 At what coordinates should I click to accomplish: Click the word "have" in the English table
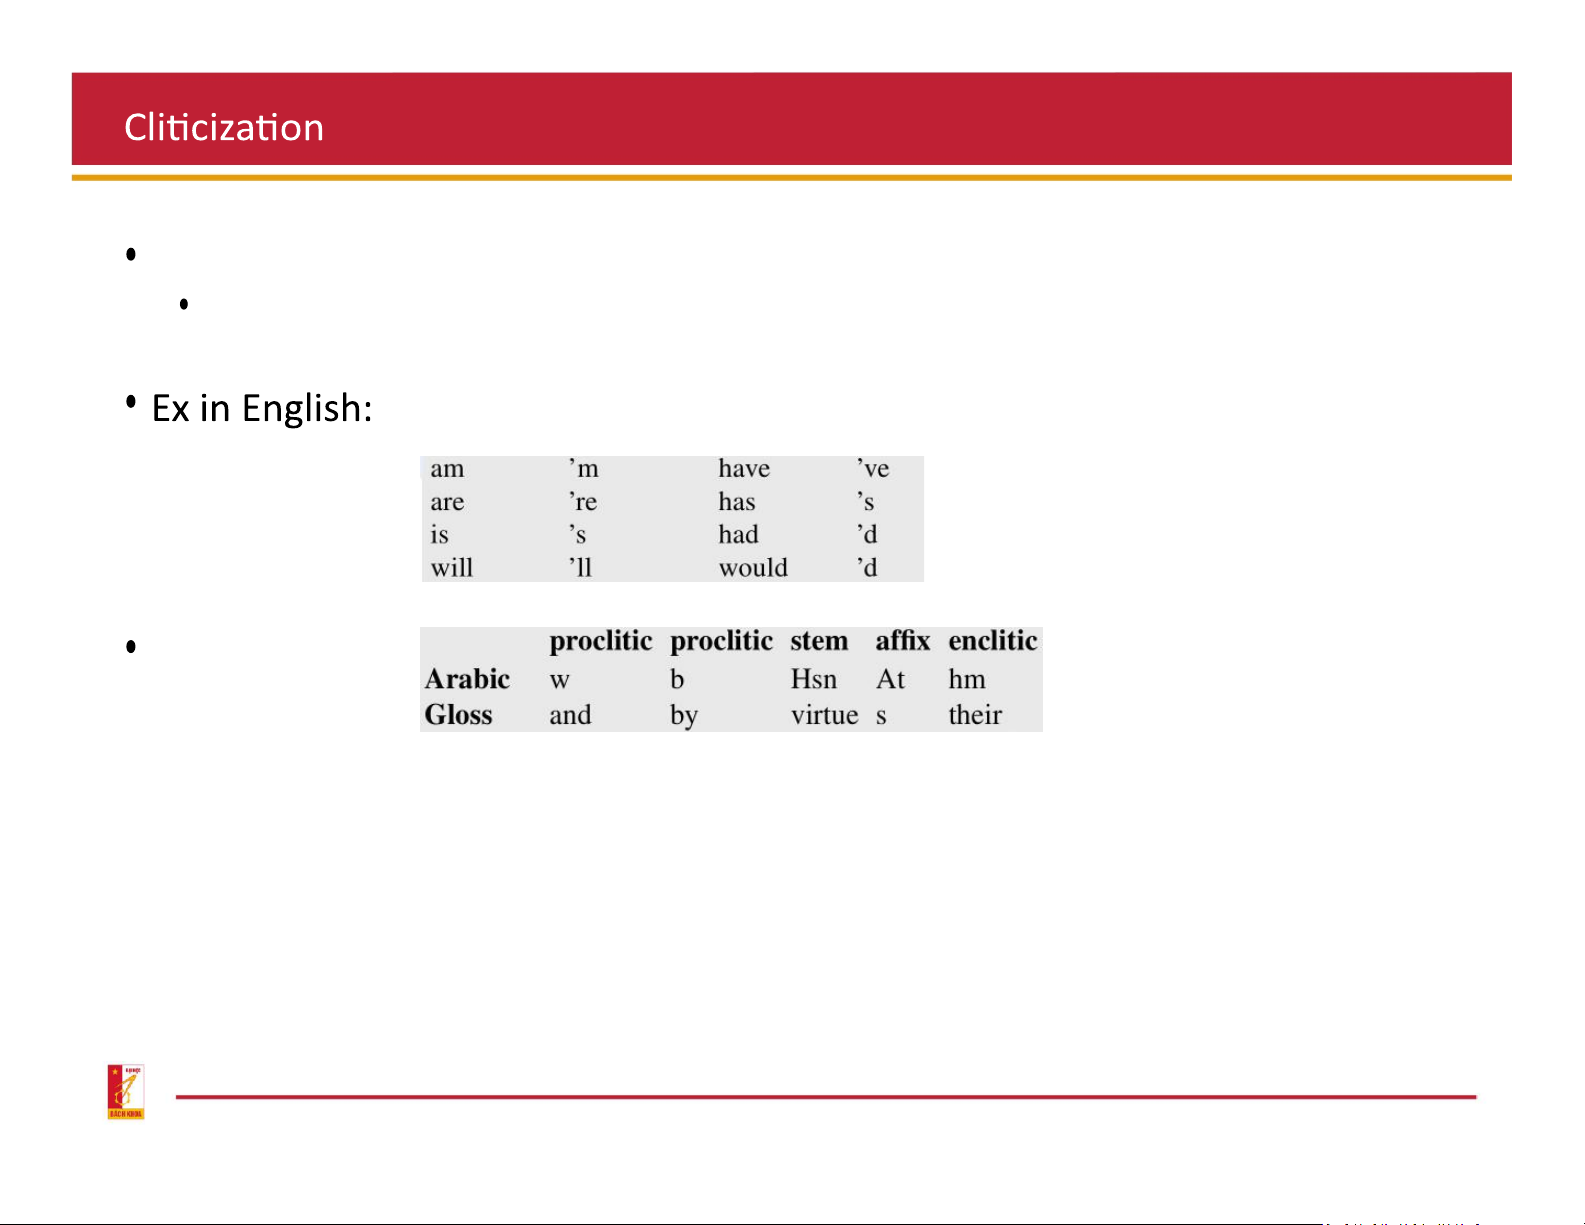coord(744,469)
